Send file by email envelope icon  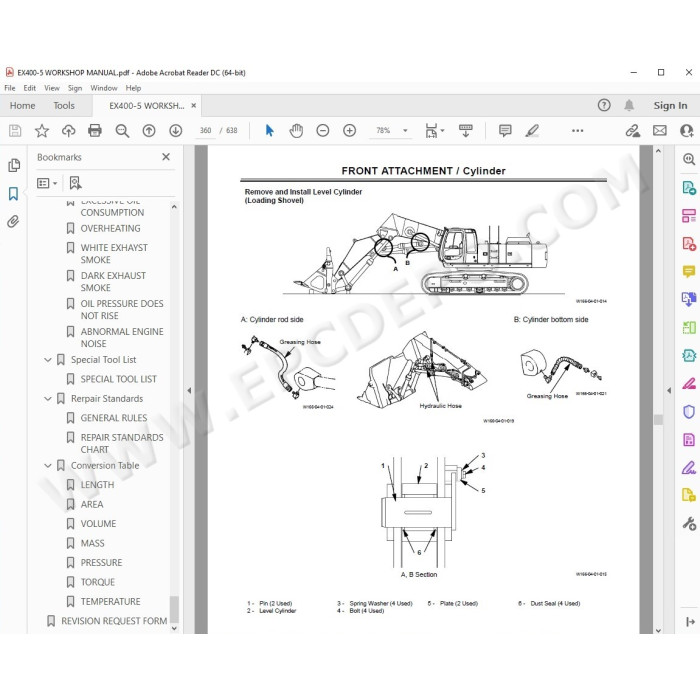coord(660,130)
